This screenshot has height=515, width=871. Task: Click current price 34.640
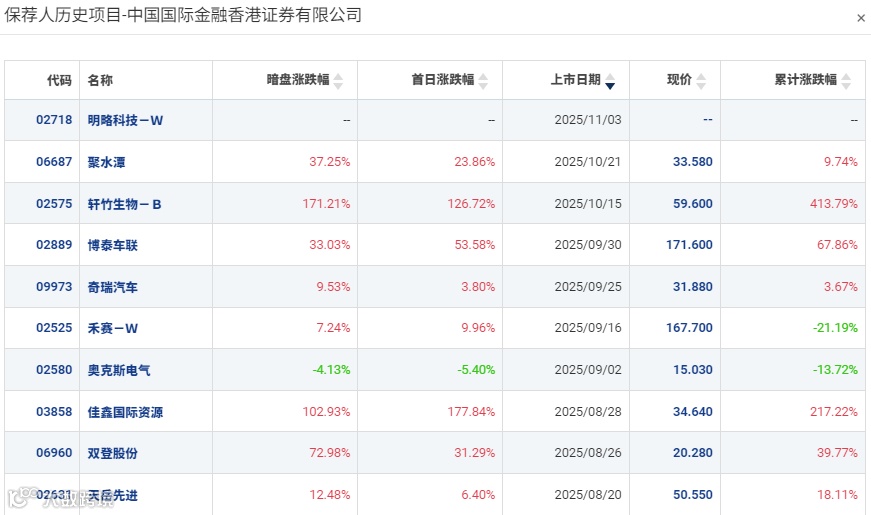click(693, 412)
